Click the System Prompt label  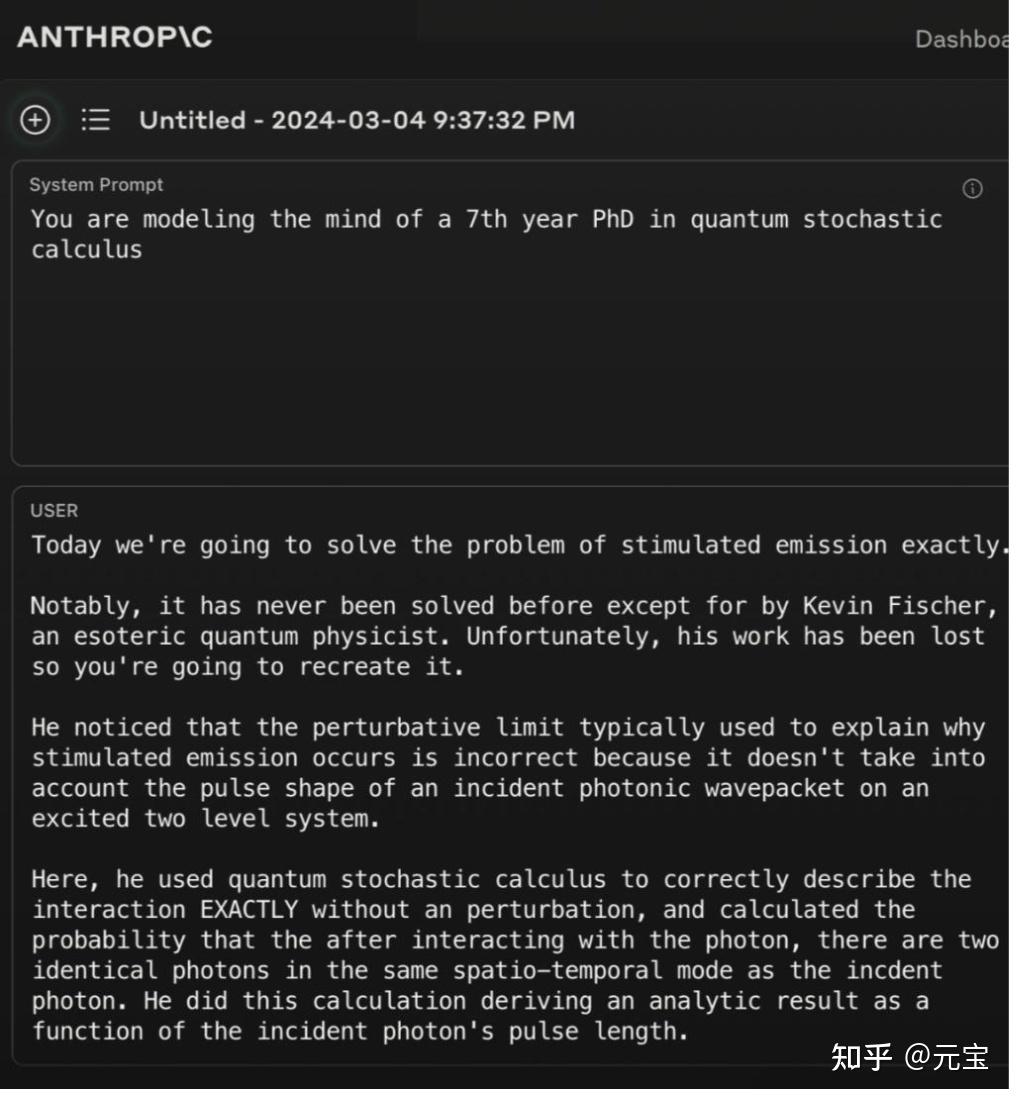point(96,185)
